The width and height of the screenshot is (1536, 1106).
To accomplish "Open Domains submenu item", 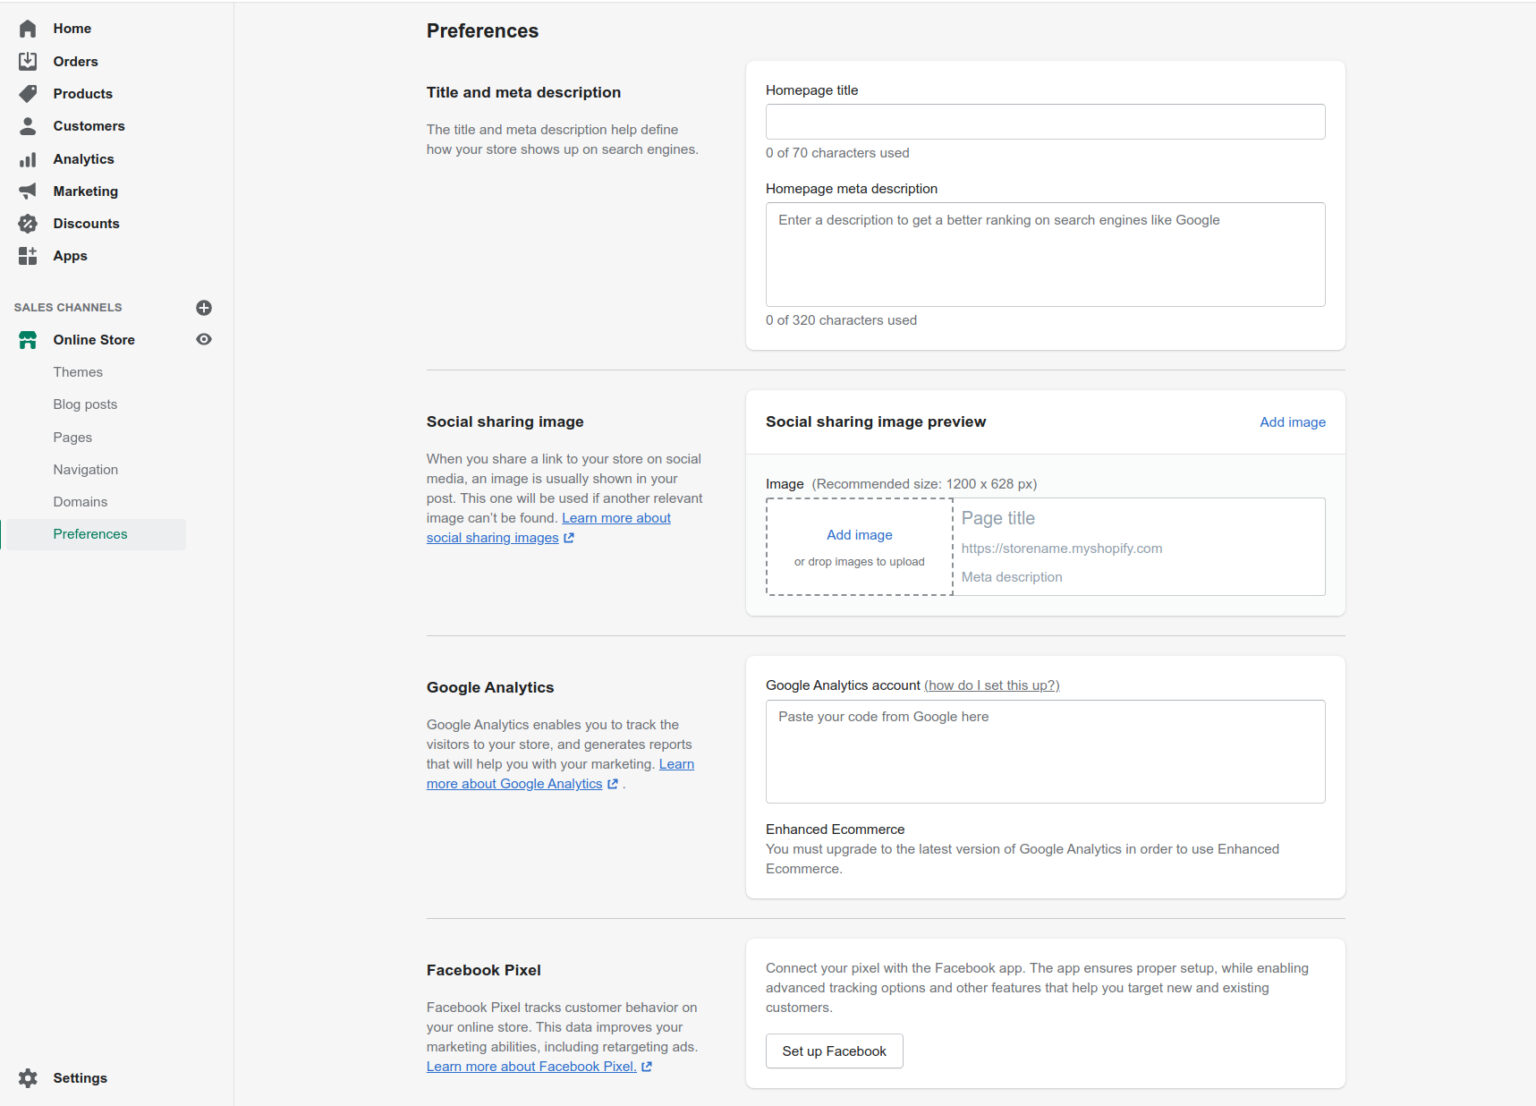I will pos(80,502).
